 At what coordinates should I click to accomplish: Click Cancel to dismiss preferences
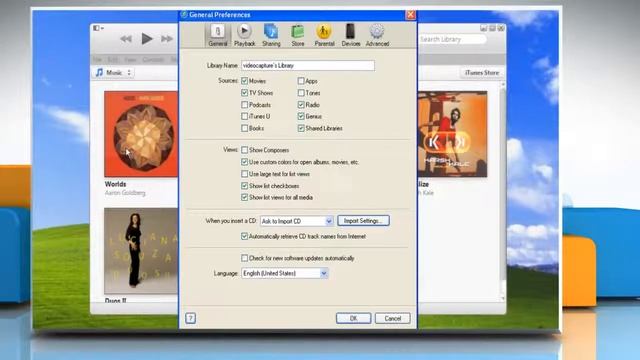tap(393, 318)
